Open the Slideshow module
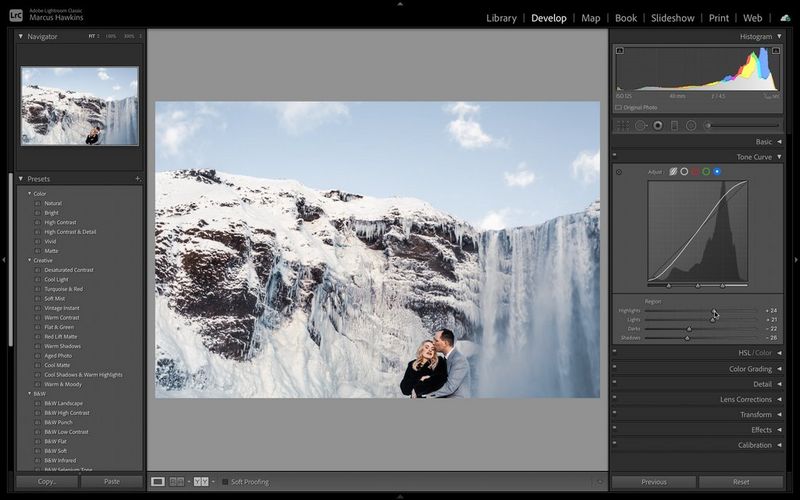The height and width of the screenshot is (500, 800). [672, 18]
